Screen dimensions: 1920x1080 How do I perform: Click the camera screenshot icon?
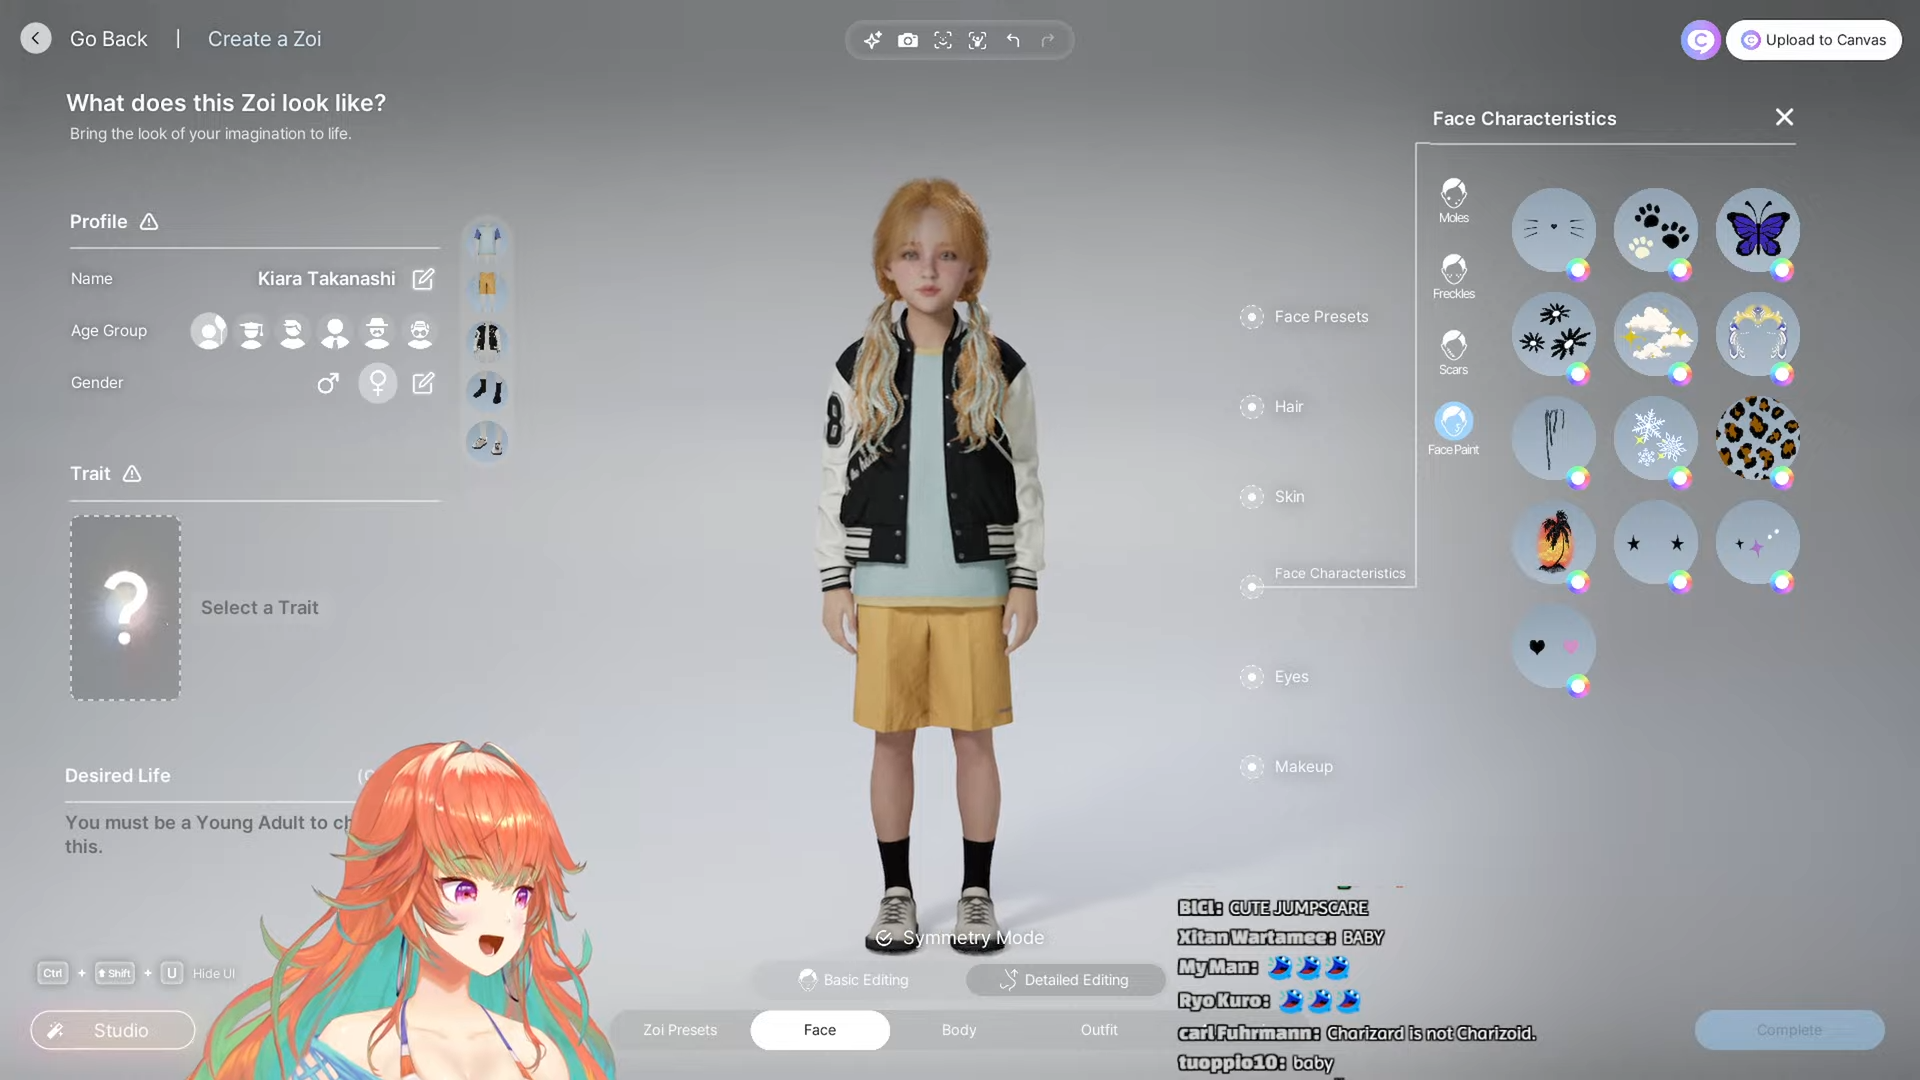[907, 40]
